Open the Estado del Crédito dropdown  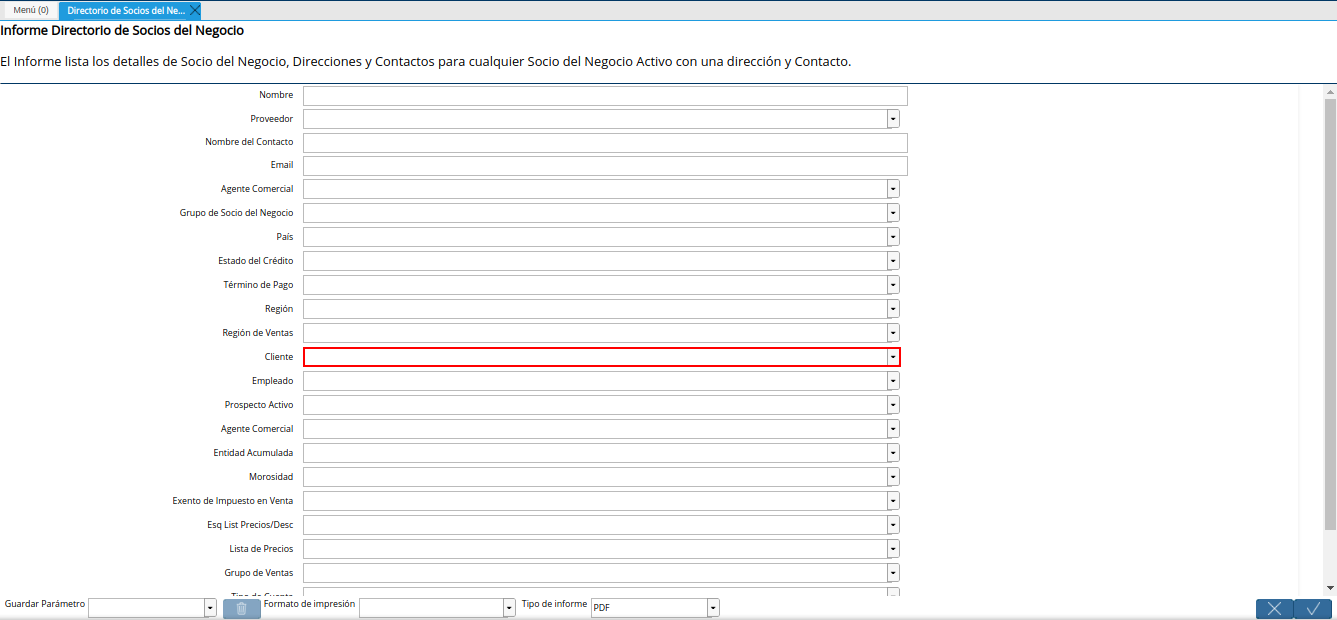pos(893,261)
